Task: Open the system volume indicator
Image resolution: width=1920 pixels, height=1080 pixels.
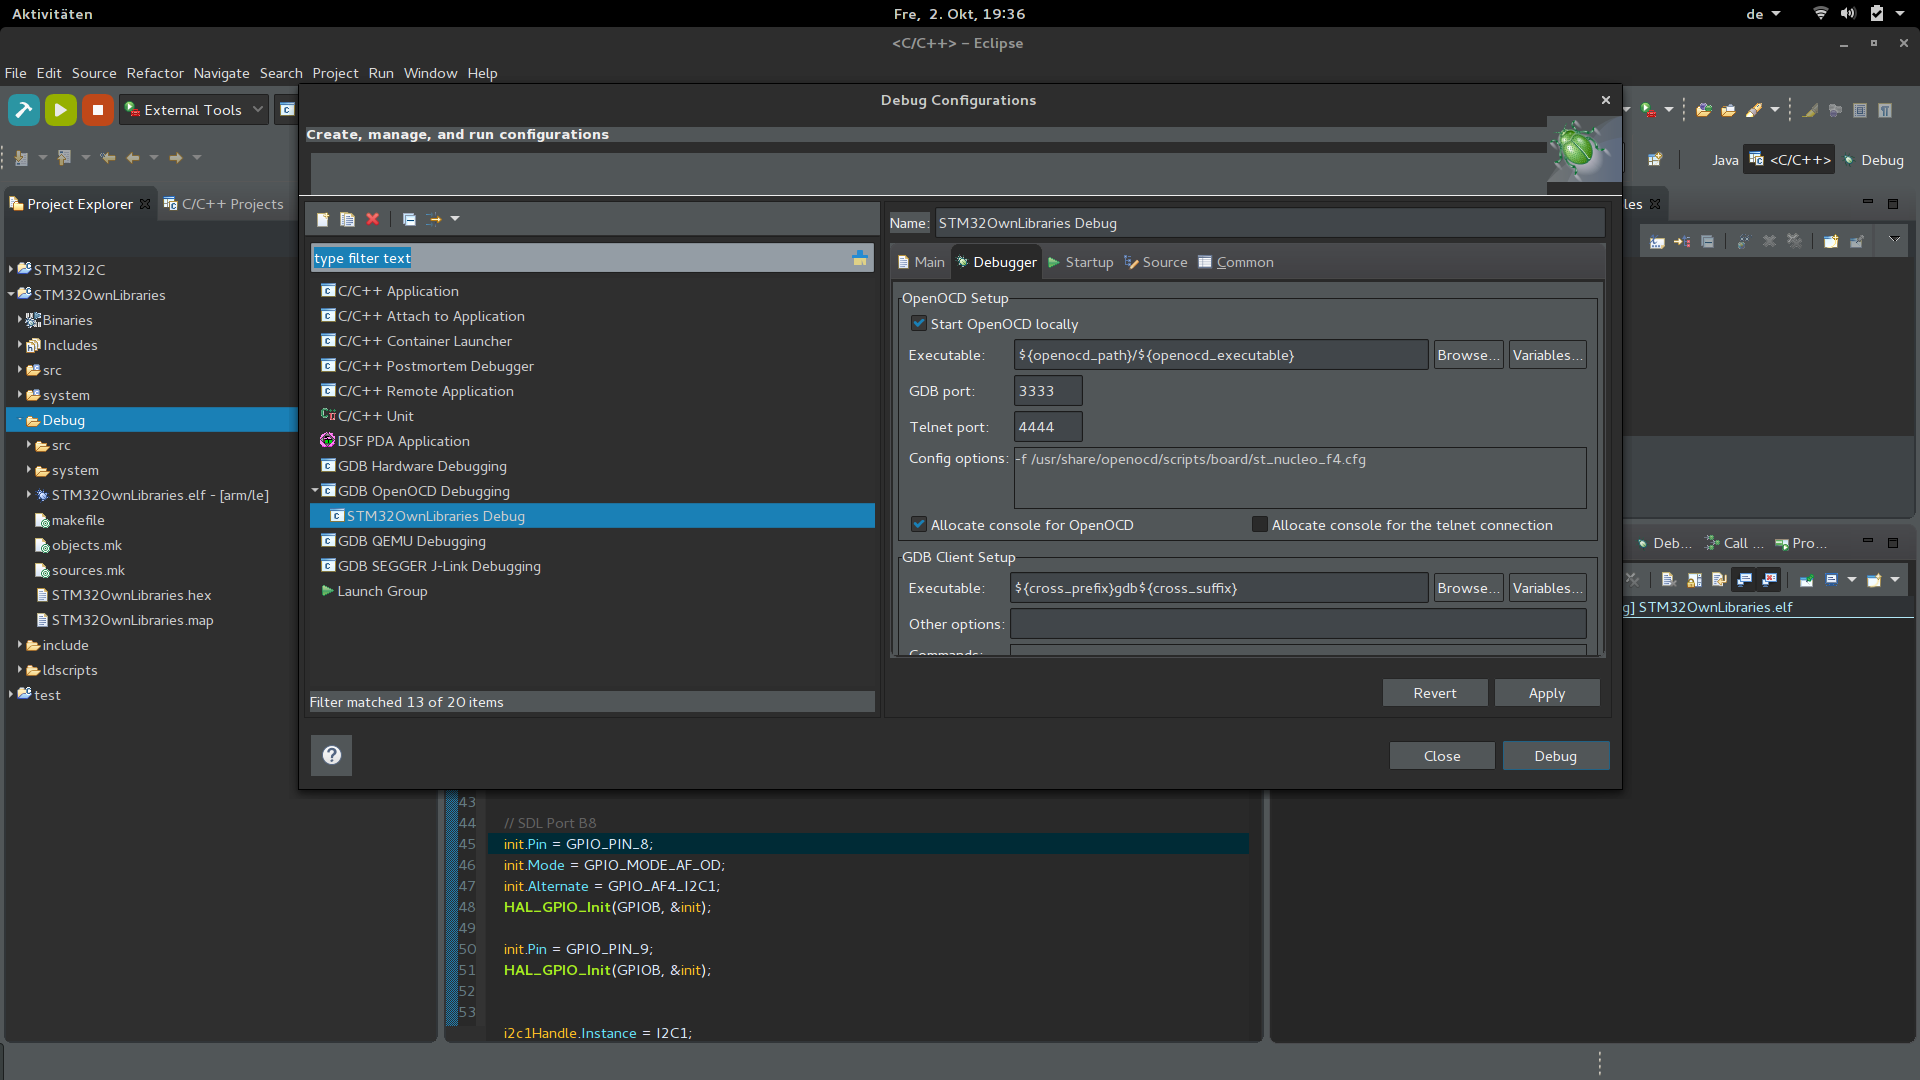Action: [x=1847, y=14]
